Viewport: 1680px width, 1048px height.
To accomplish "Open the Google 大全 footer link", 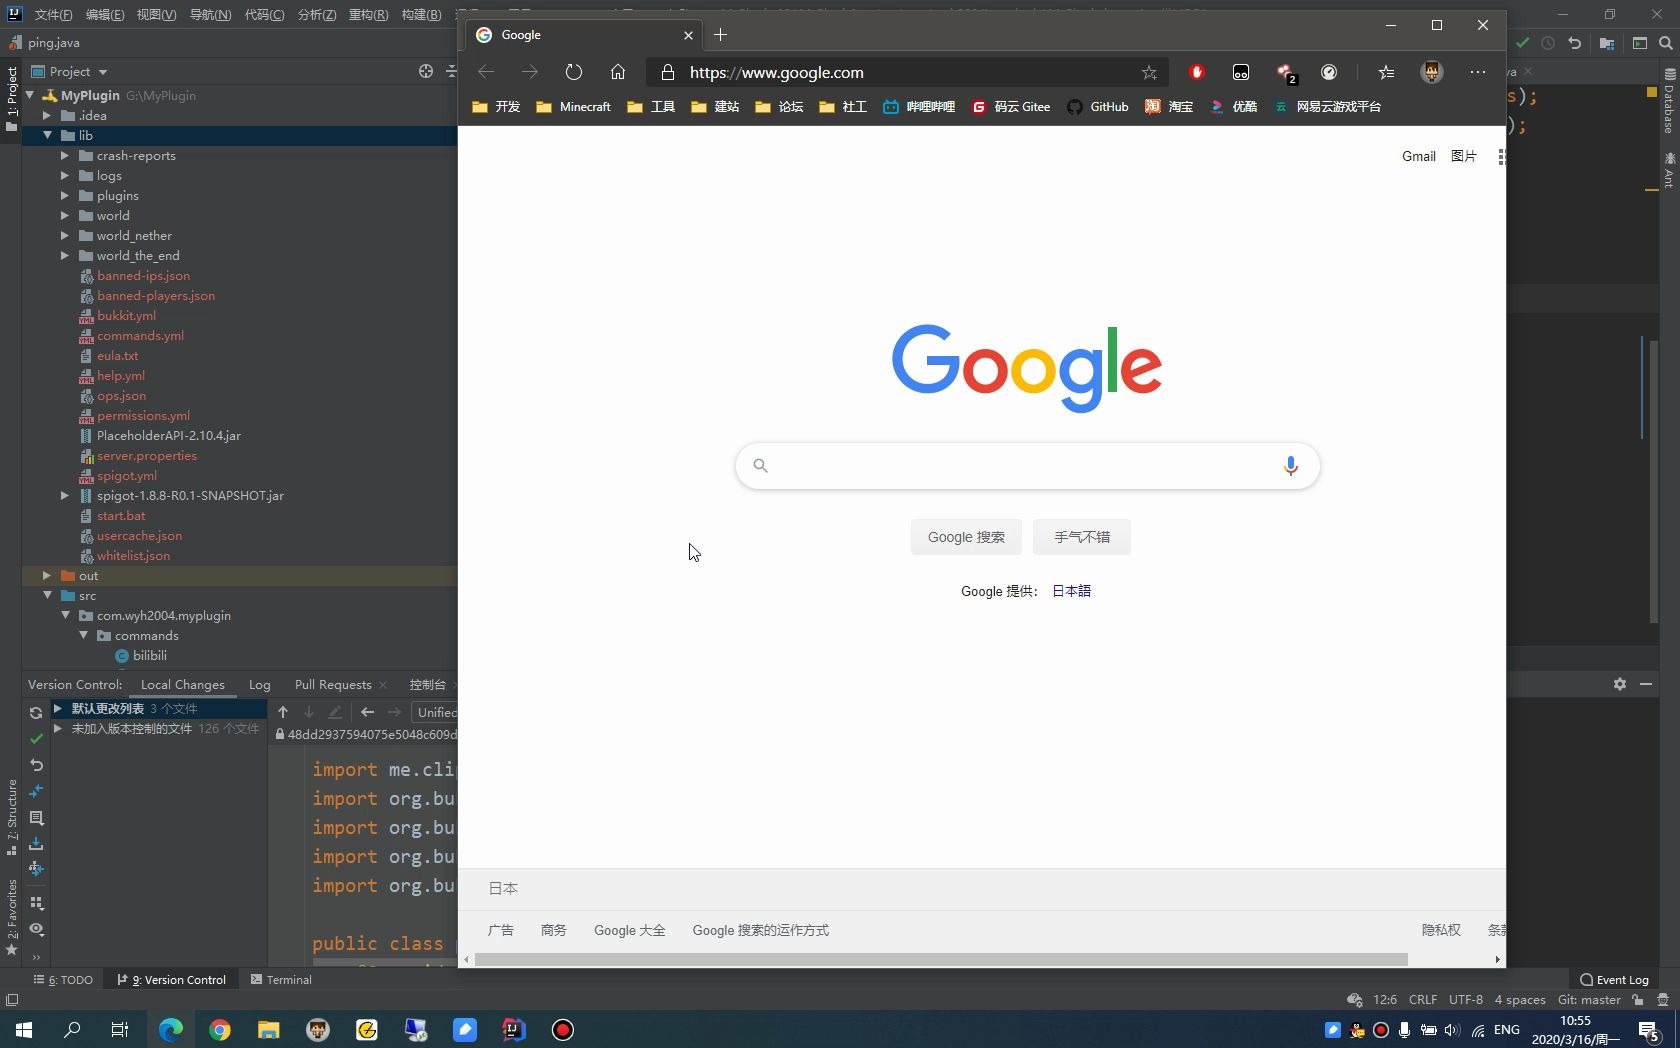I will [x=629, y=931].
